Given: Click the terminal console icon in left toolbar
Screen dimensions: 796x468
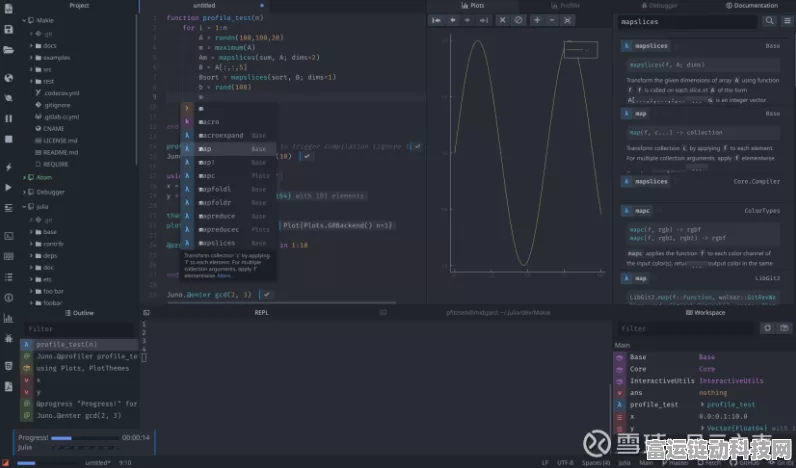Looking at the screenshot, I should [8, 236].
